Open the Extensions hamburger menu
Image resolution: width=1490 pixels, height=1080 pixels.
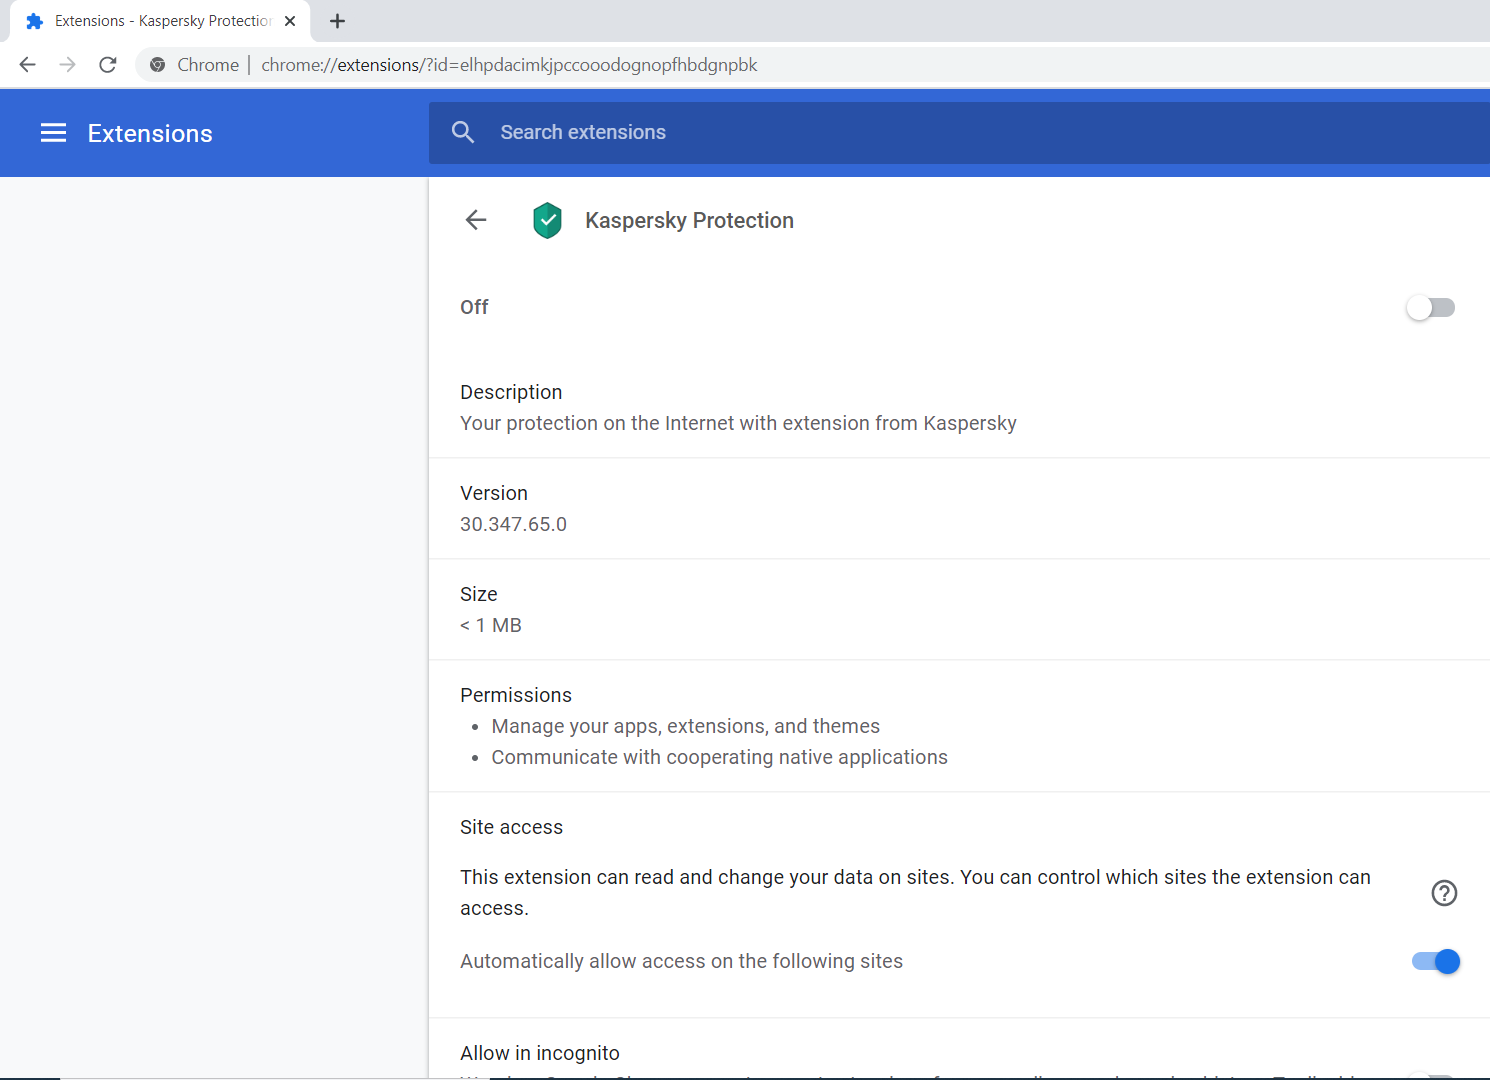pos(53,133)
